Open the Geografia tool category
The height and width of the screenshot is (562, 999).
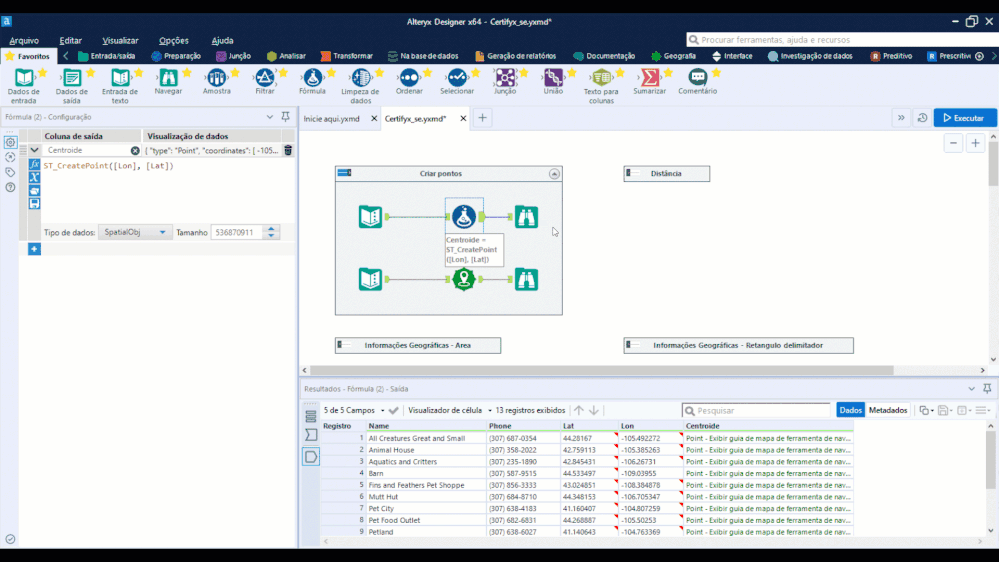673,56
